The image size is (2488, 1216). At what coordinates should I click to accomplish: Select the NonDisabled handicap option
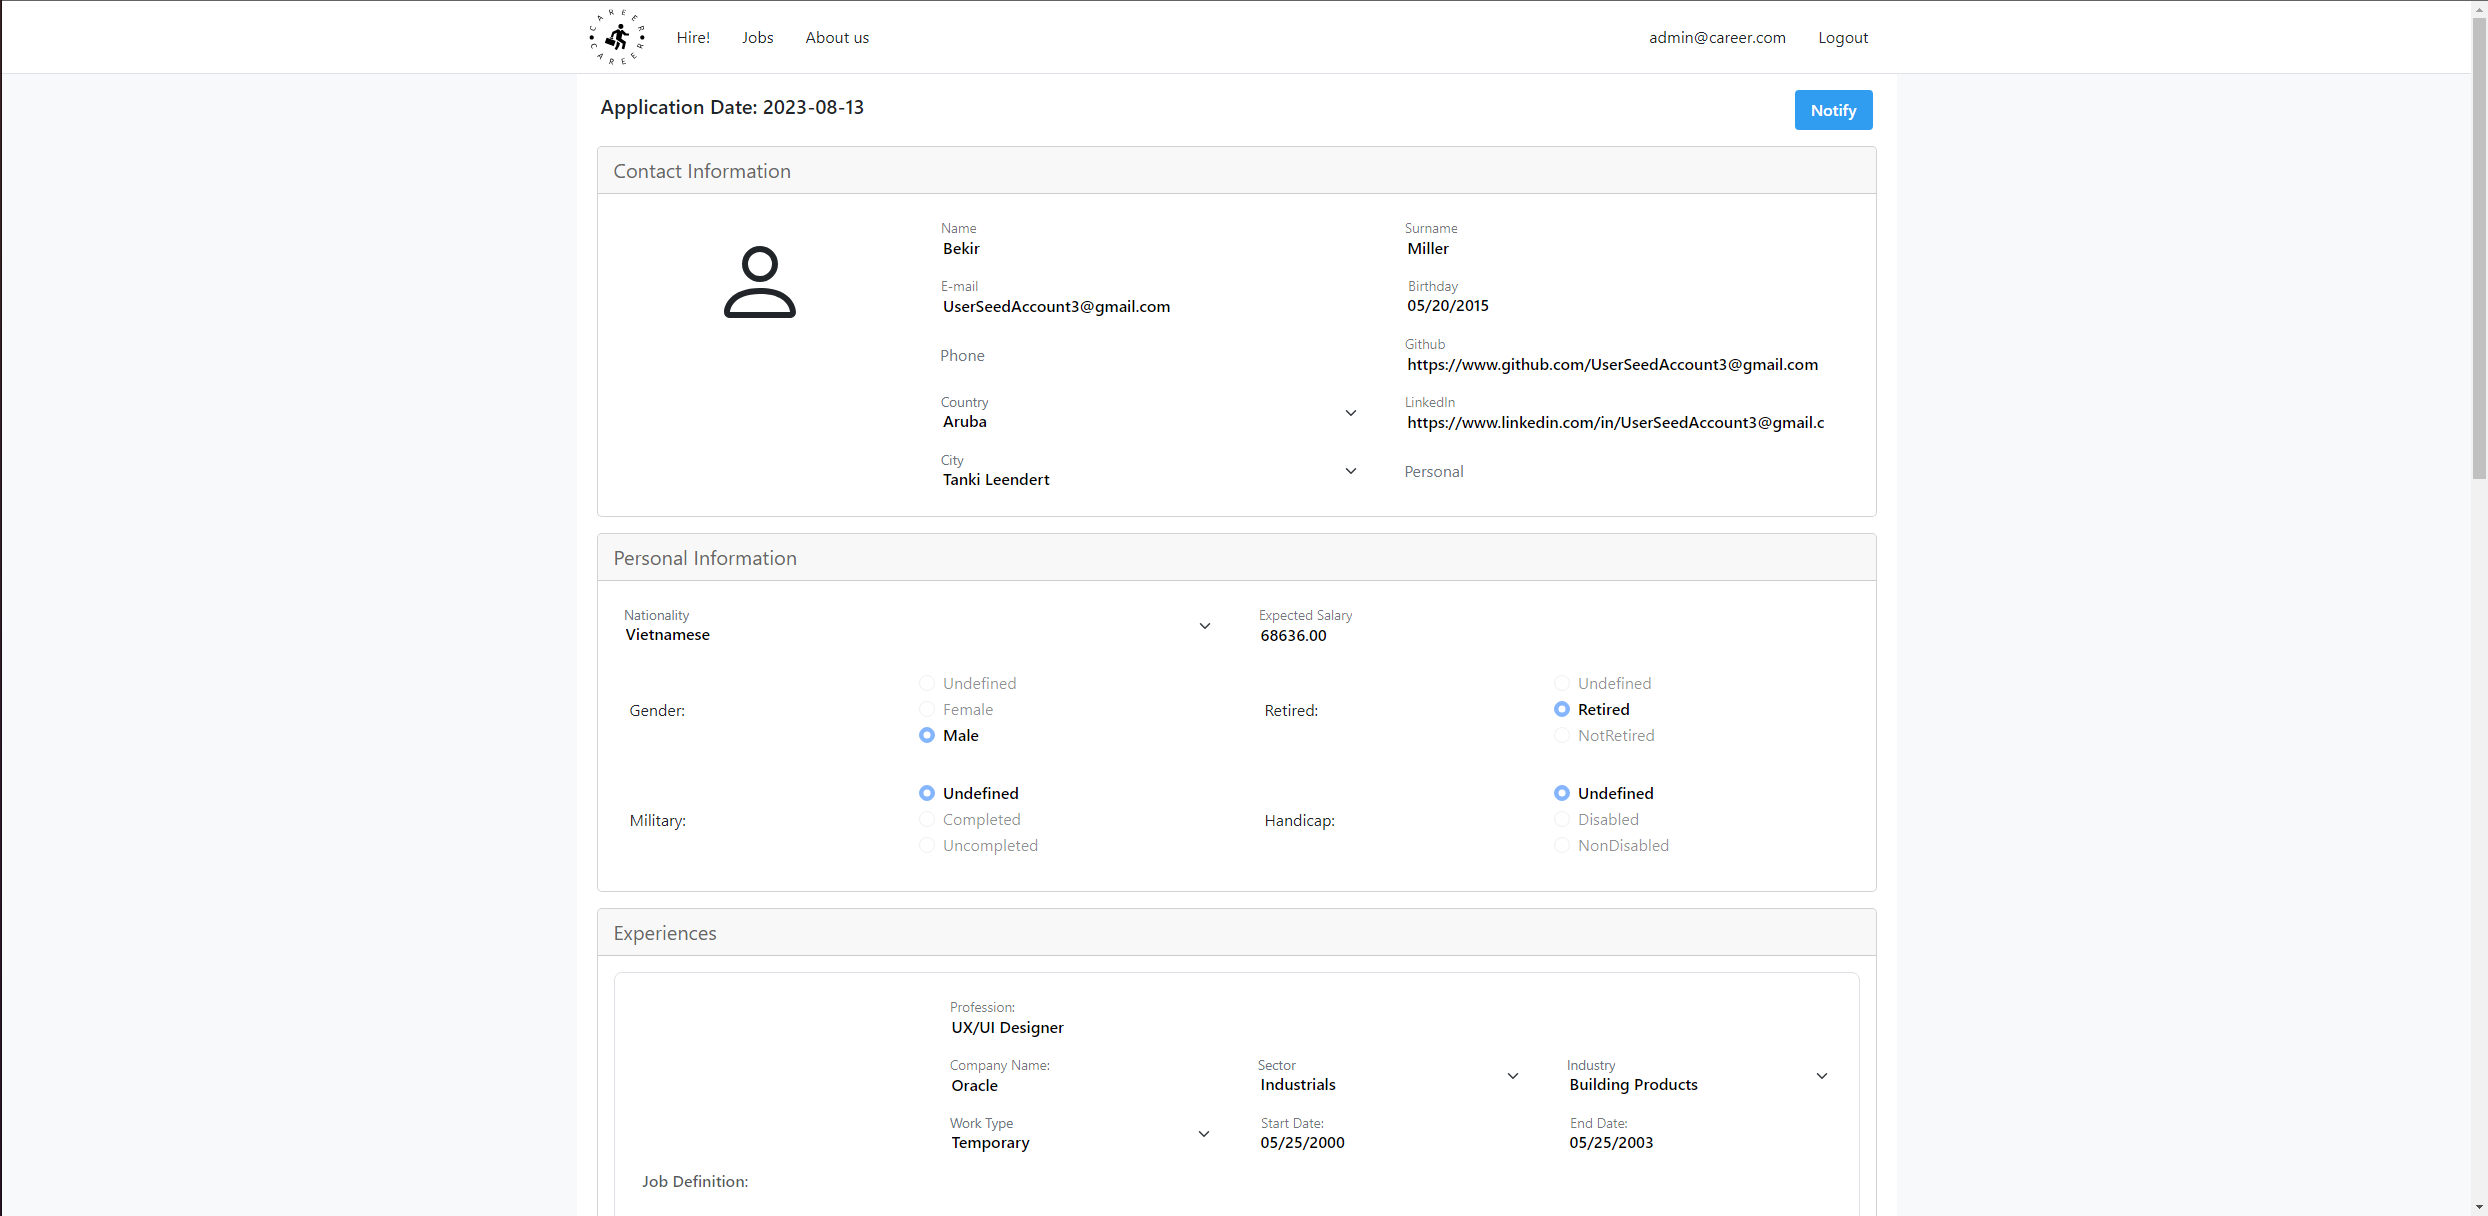1562,845
